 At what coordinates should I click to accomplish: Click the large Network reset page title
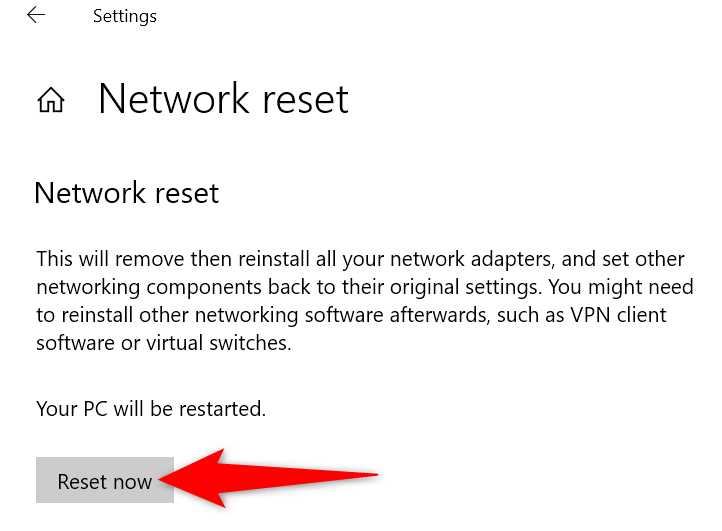(223, 99)
